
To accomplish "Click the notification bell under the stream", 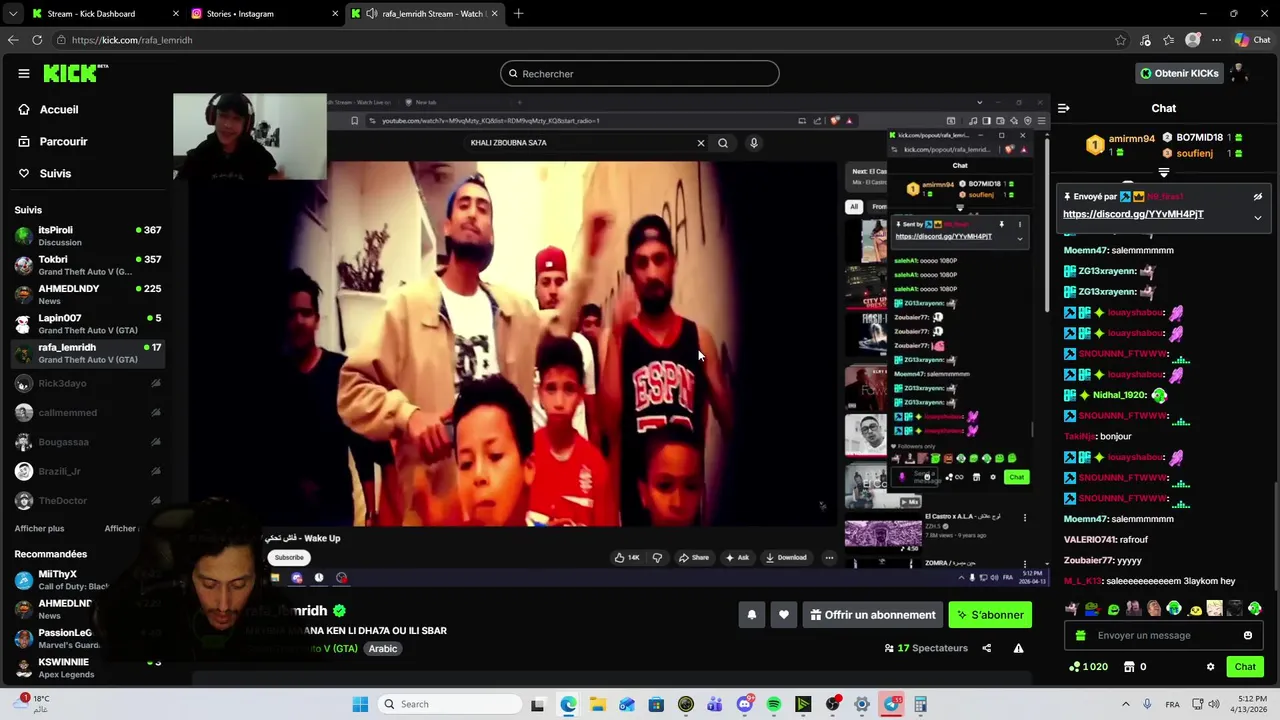I will pos(751,615).
